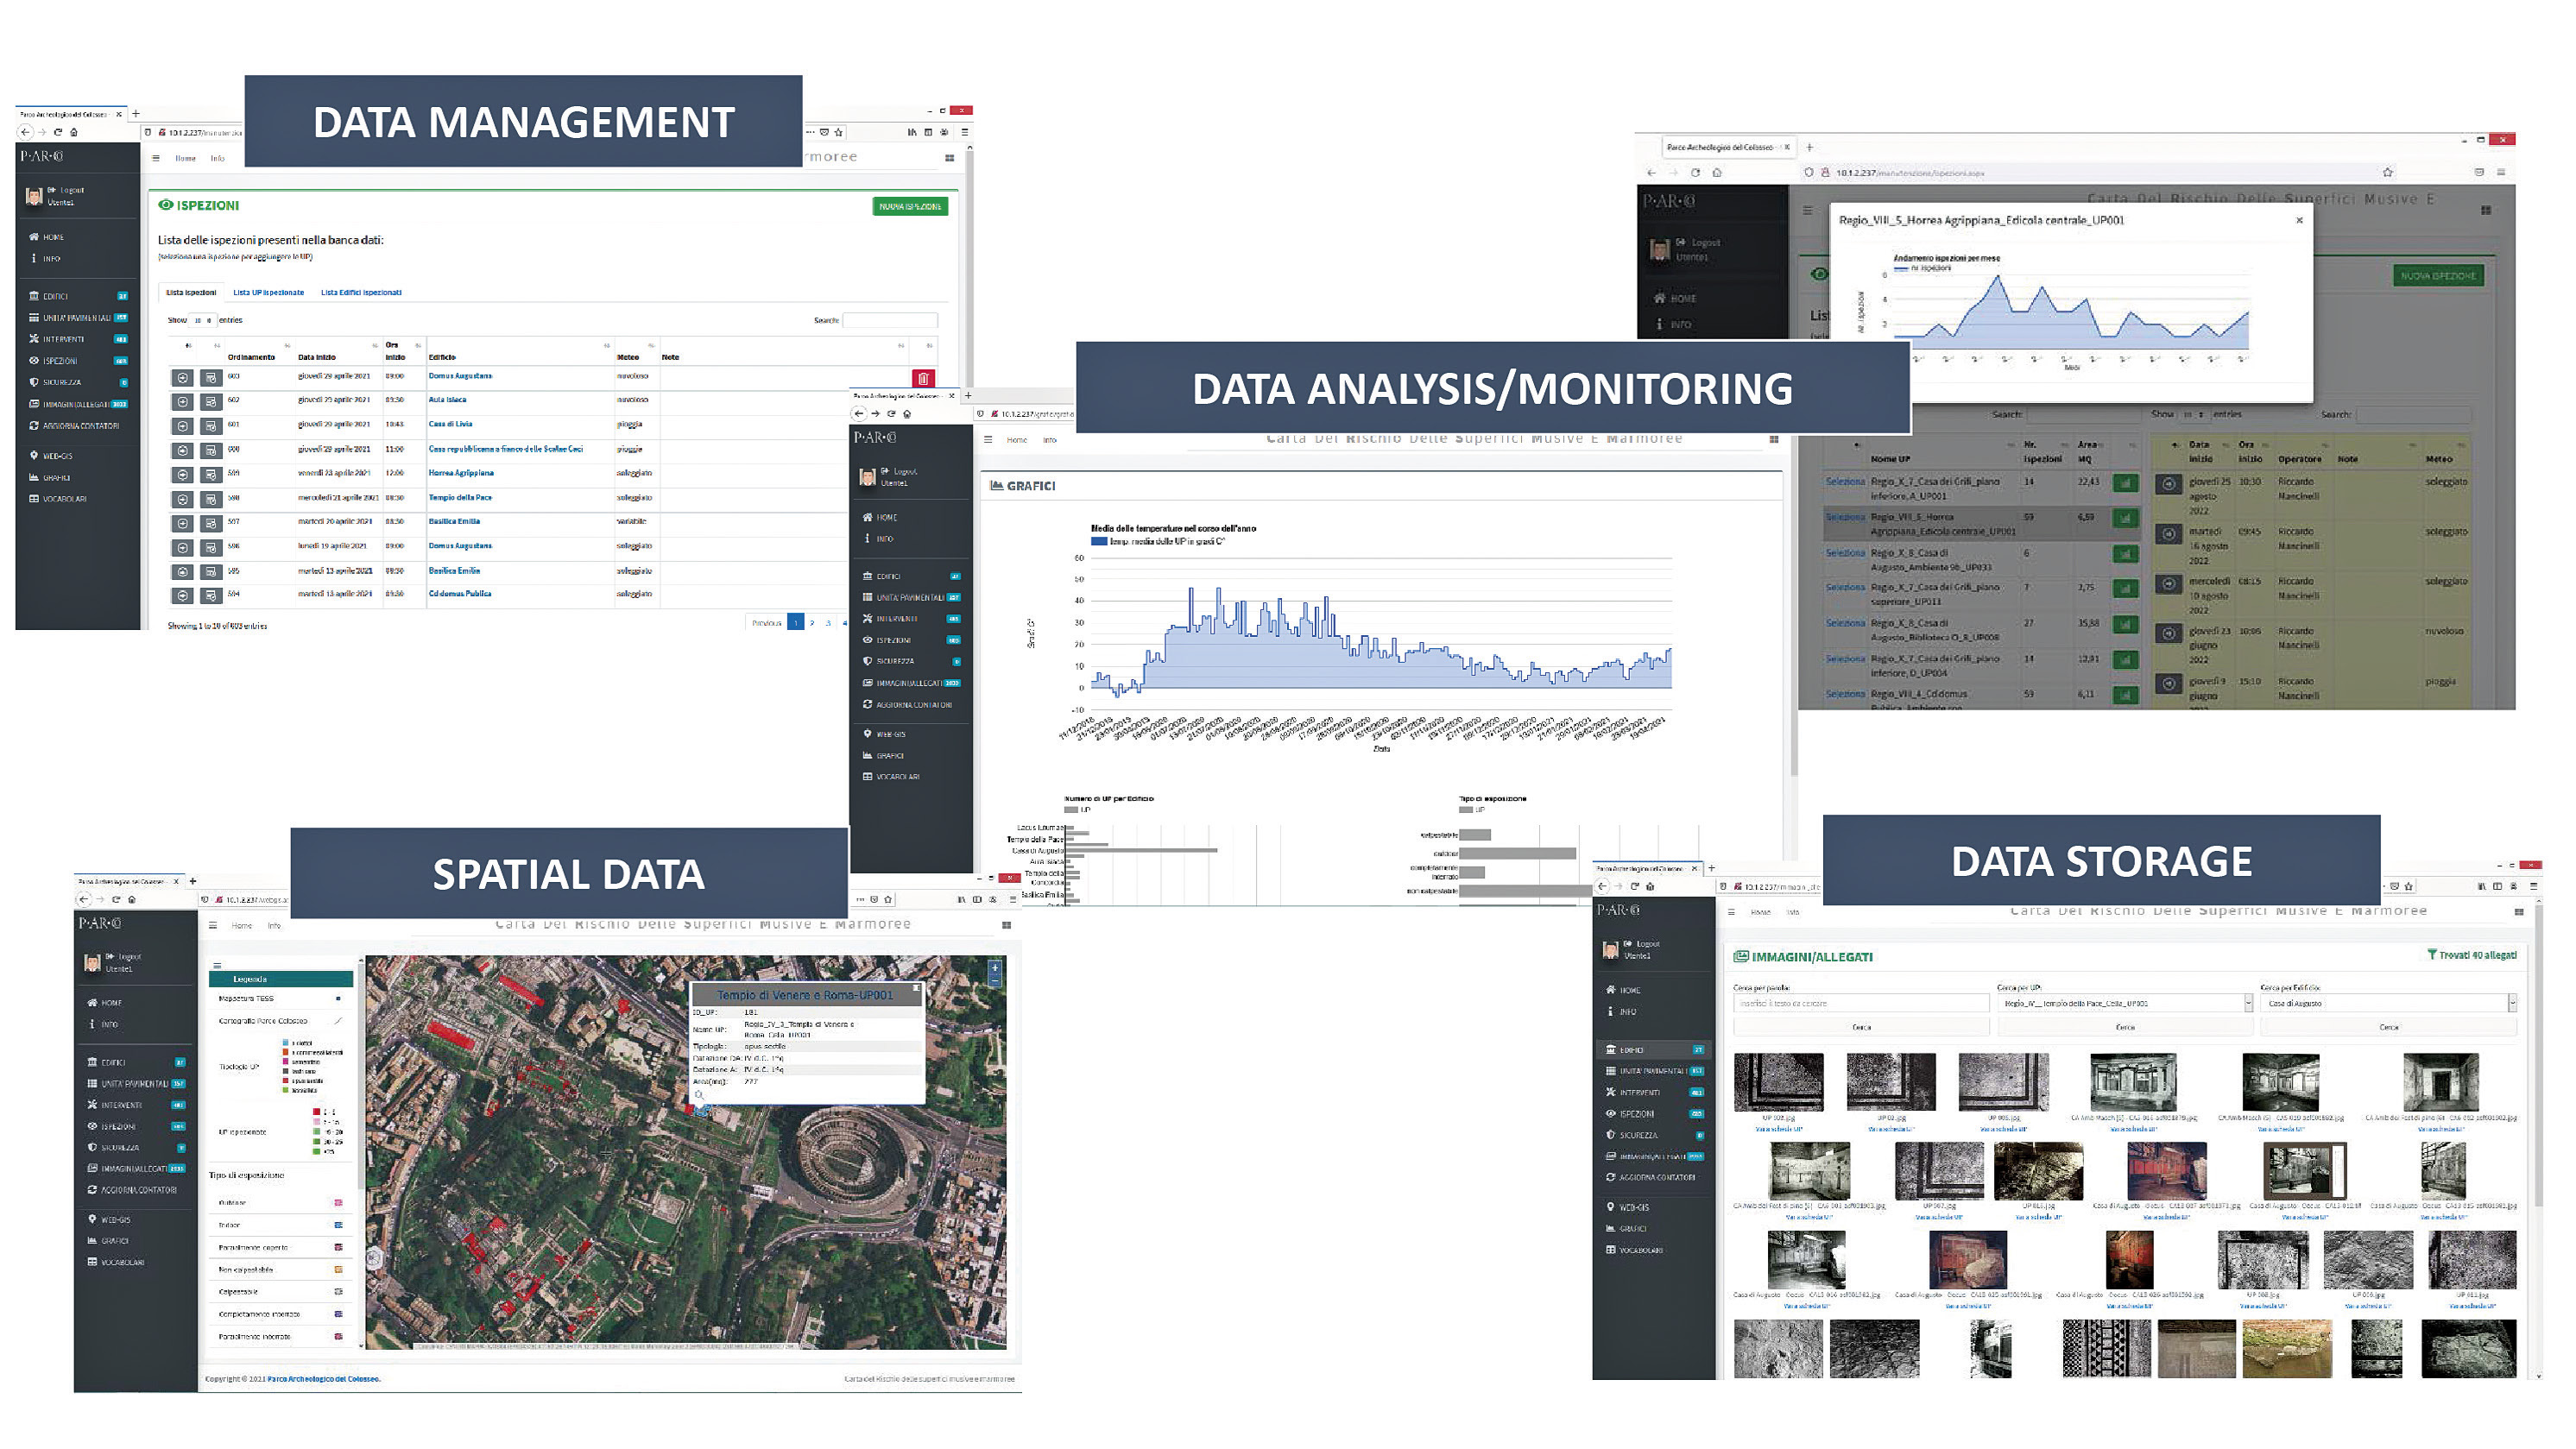Bookmark the page with the star in the Ispezioni window
The image size is (2576, 1449).
tap(839, 132)
